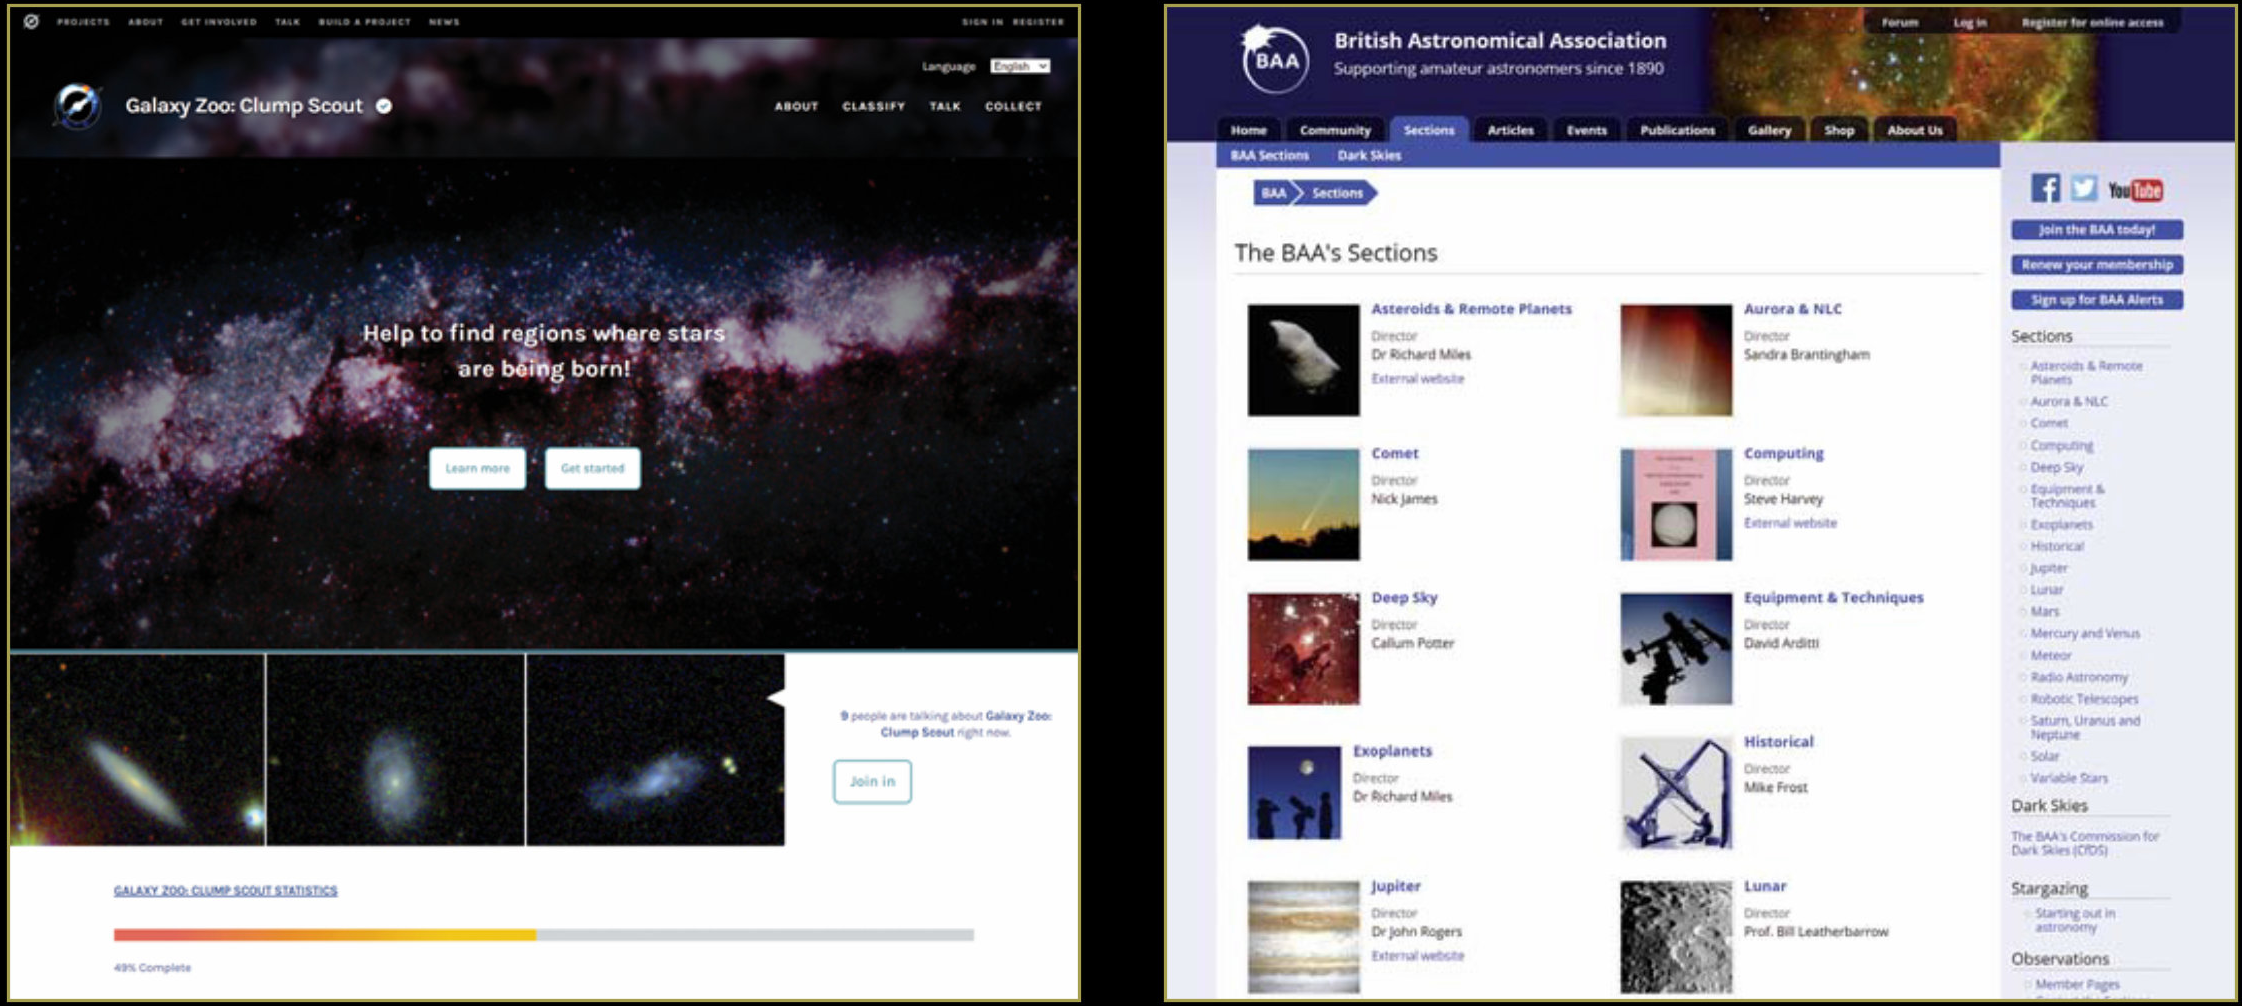The height and width of the screenshot is (1006, 2242).
Task: Select the Sections tab
Action: (1428, 129)
